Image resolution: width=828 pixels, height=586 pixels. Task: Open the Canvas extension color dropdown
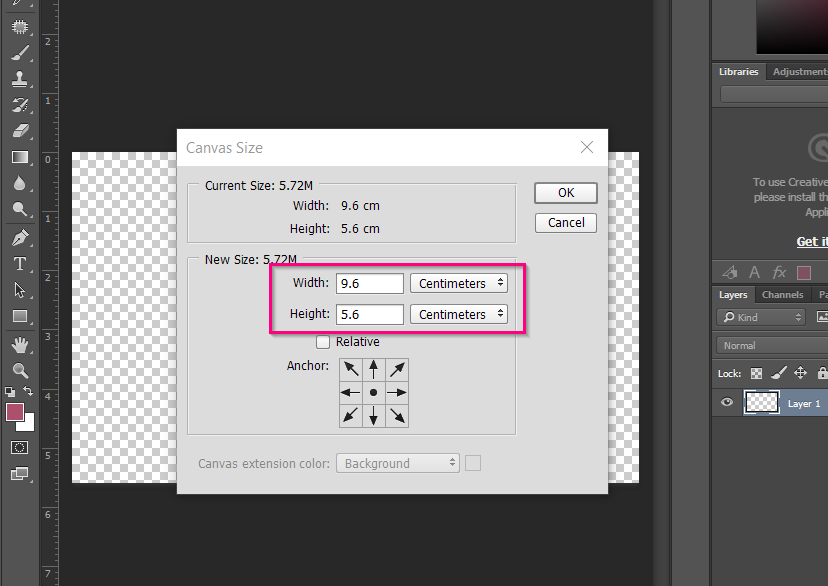pos(398,463)
